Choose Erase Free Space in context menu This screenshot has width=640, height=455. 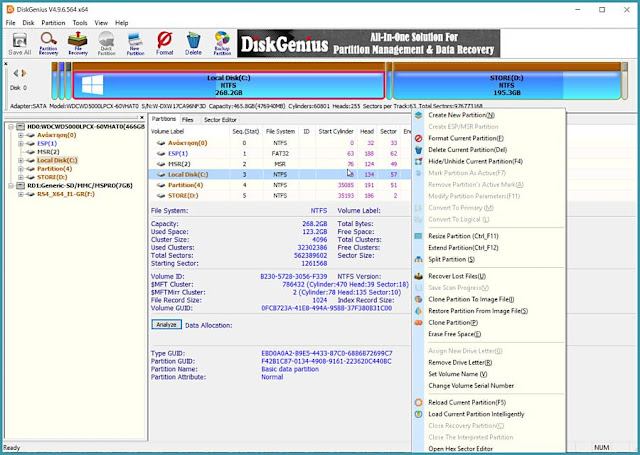click(x=454, y=334)
